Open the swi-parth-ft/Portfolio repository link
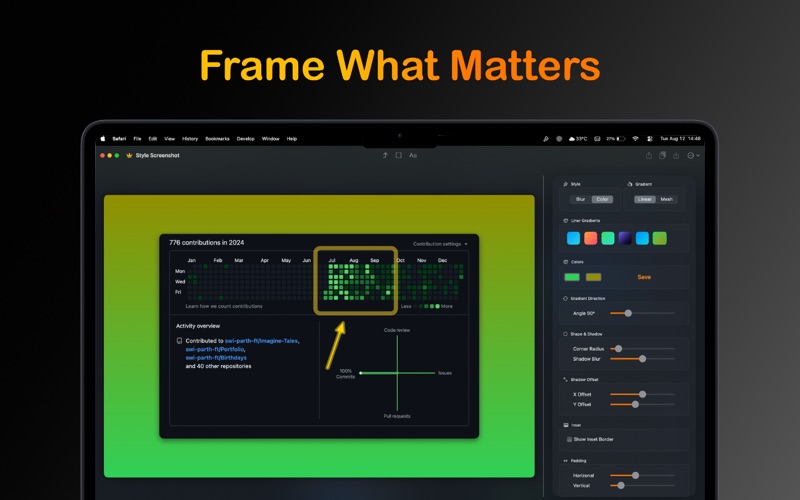 pyautogui.click(x=215, y=349)
